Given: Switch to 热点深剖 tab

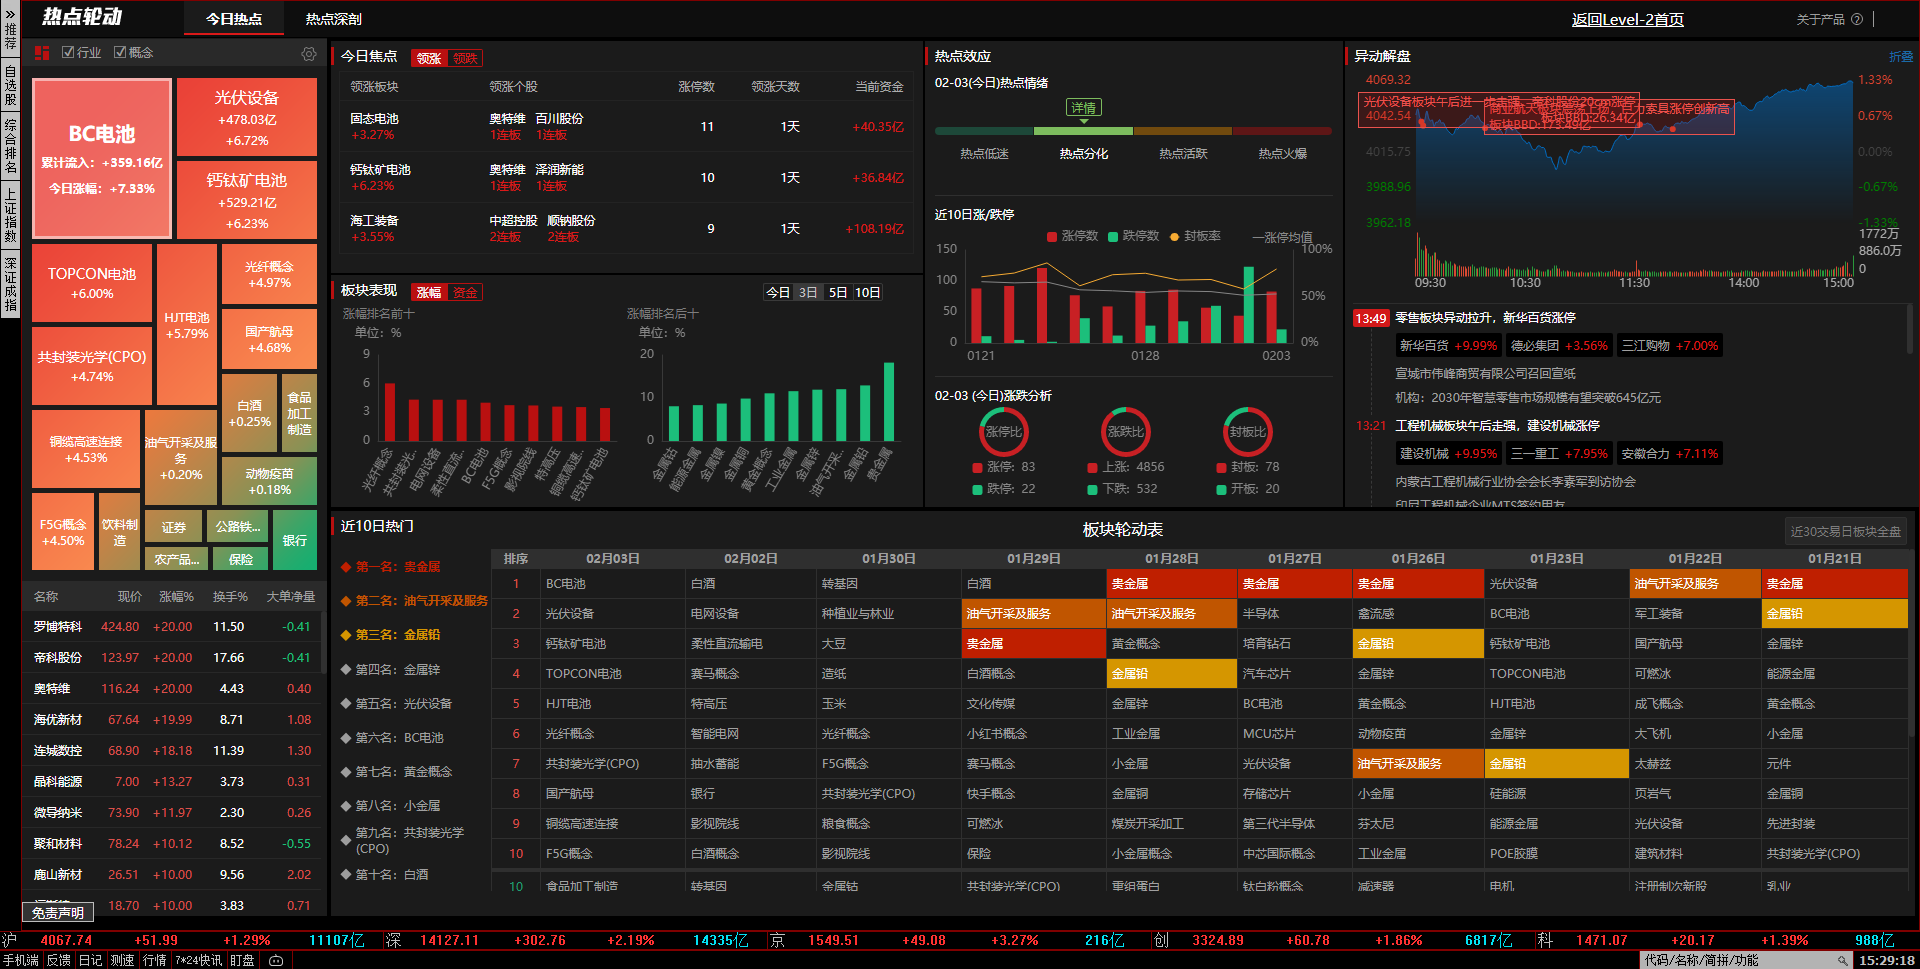Looking at the screenshot, I should (333, 19).
